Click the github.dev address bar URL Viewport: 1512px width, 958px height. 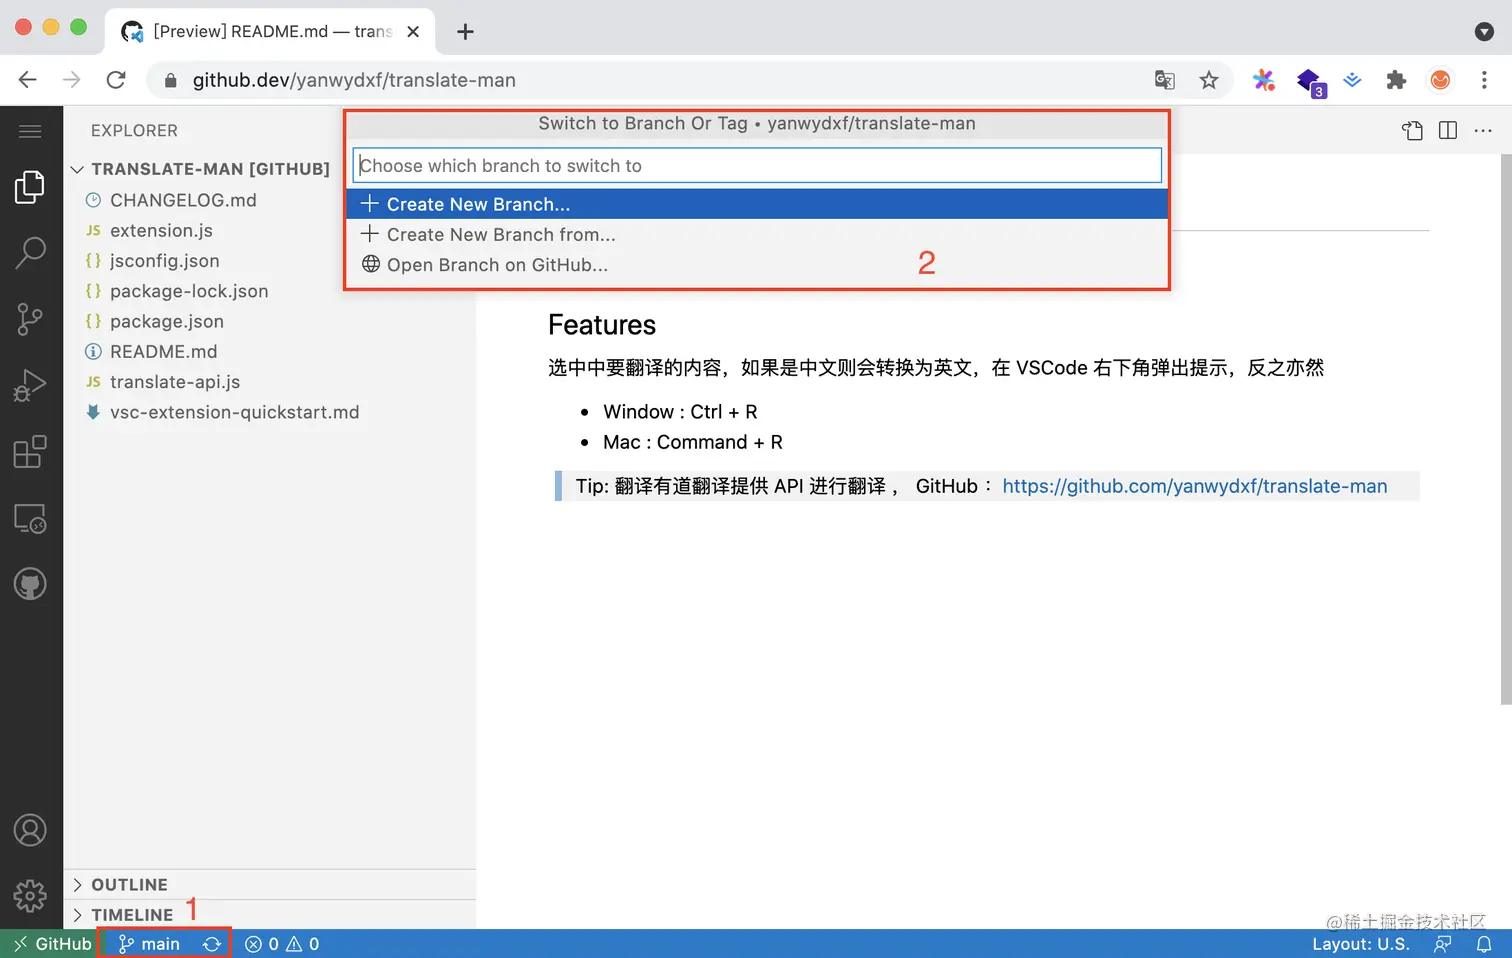click(x=354, y=80)
